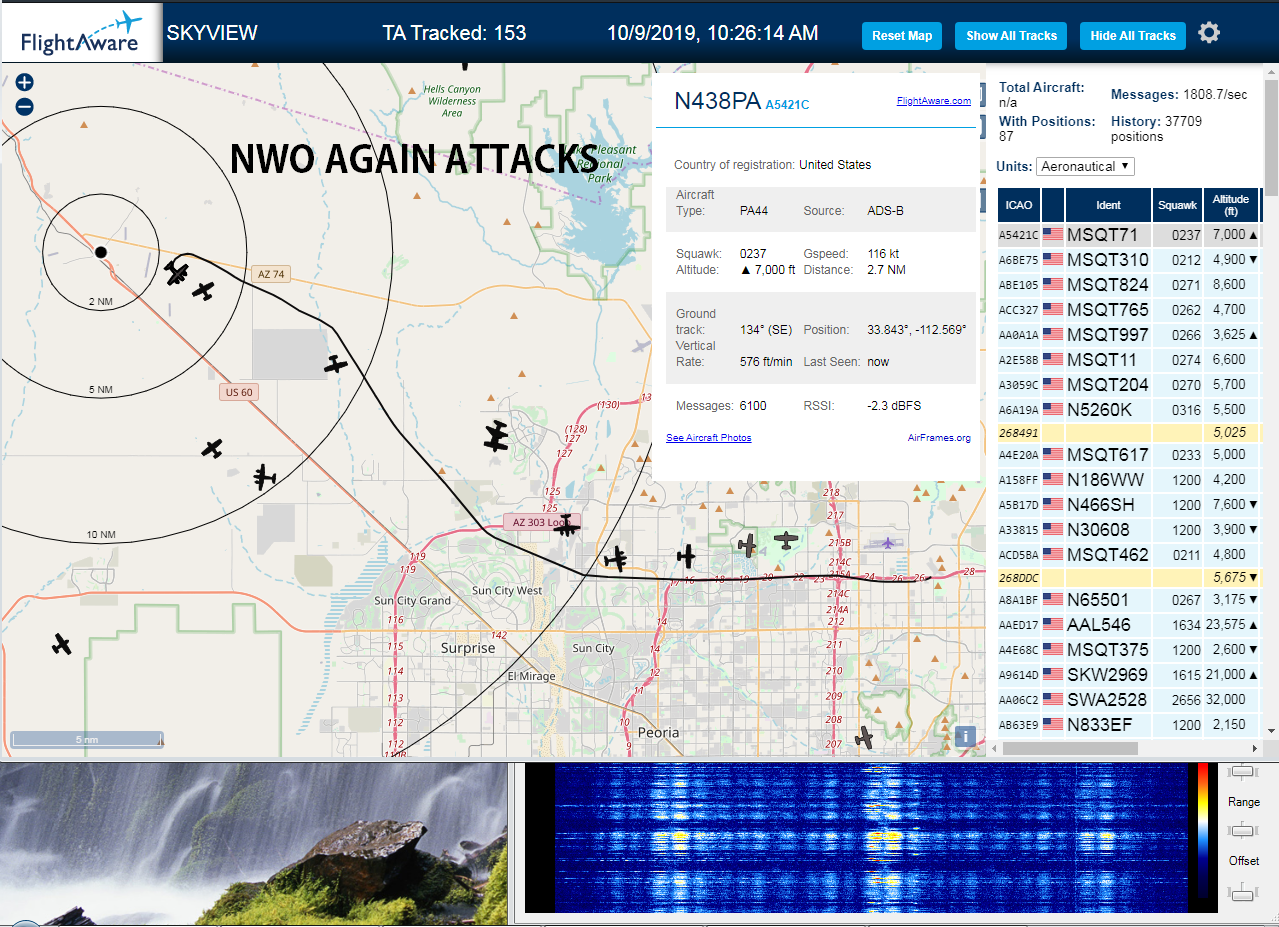The height and width of the screenshot is (927, 1279).
Task: Select aircraft icon closest to the receiver dot
Action: point(178,273)
